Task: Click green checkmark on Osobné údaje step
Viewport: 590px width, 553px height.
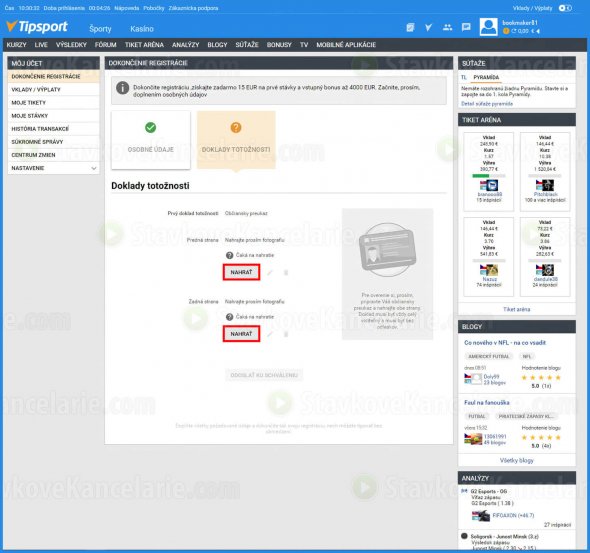Action: (x=151, y=128)
